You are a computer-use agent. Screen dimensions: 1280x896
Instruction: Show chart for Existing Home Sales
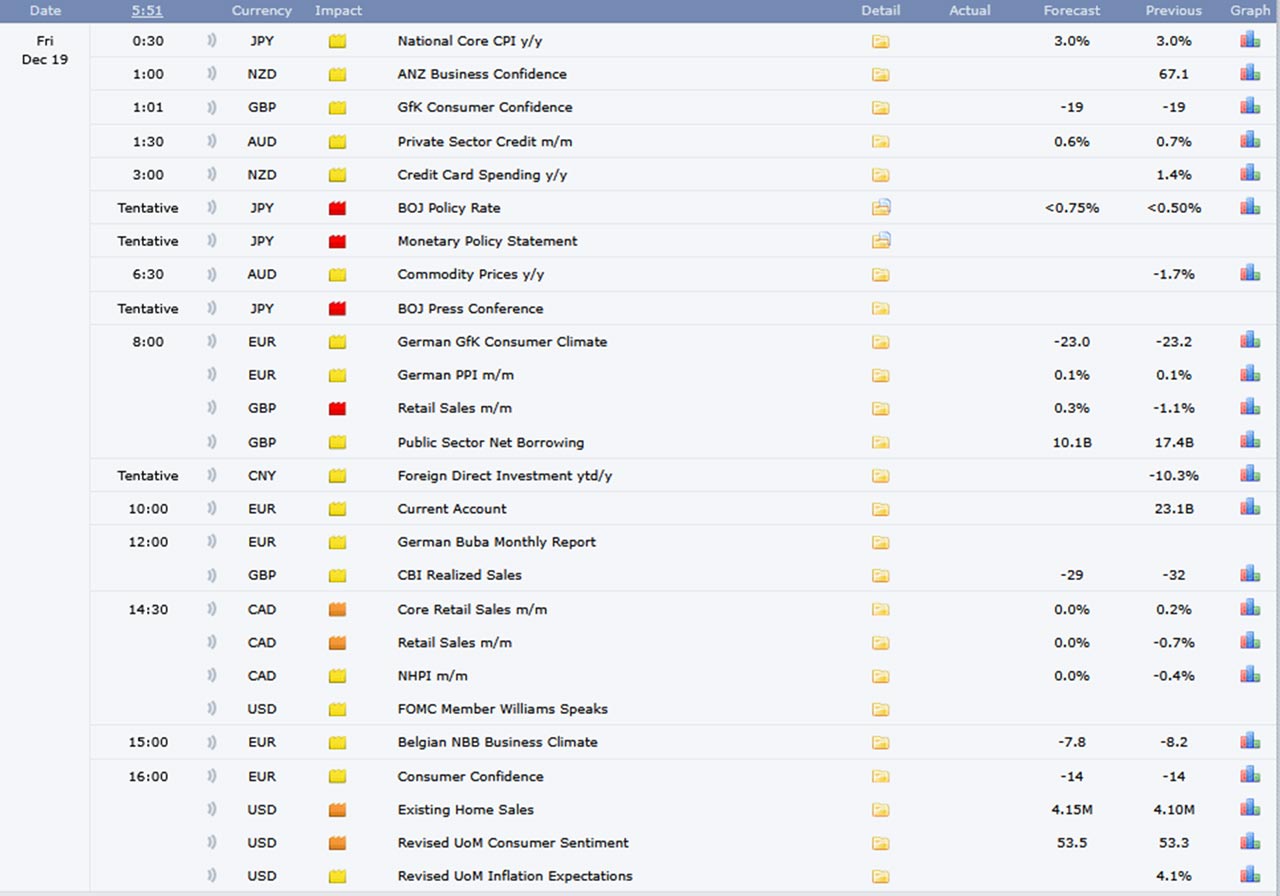[x=1249, y=809]
